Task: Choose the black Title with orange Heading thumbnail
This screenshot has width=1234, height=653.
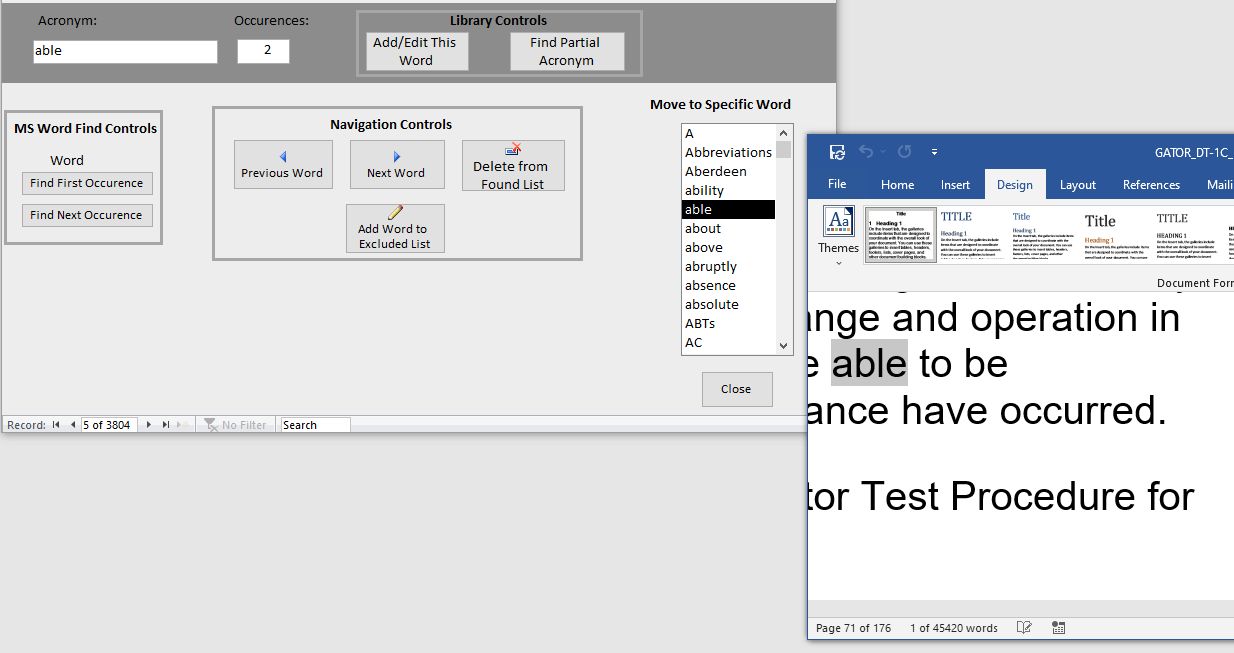Action: (1116, 235)
